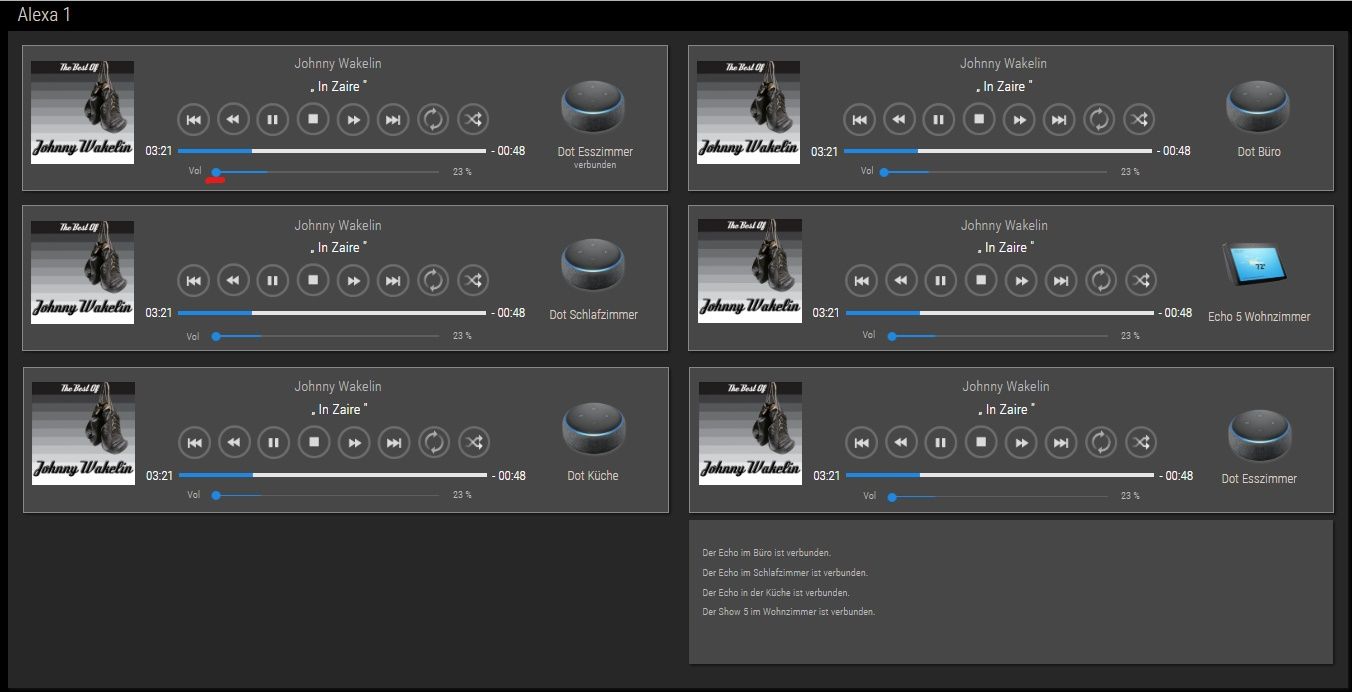This screenshot has width=1352, height=692.
Task: Fast-forward the song on Dot Schlafzimmer
Action: click(x=353, y=281)
